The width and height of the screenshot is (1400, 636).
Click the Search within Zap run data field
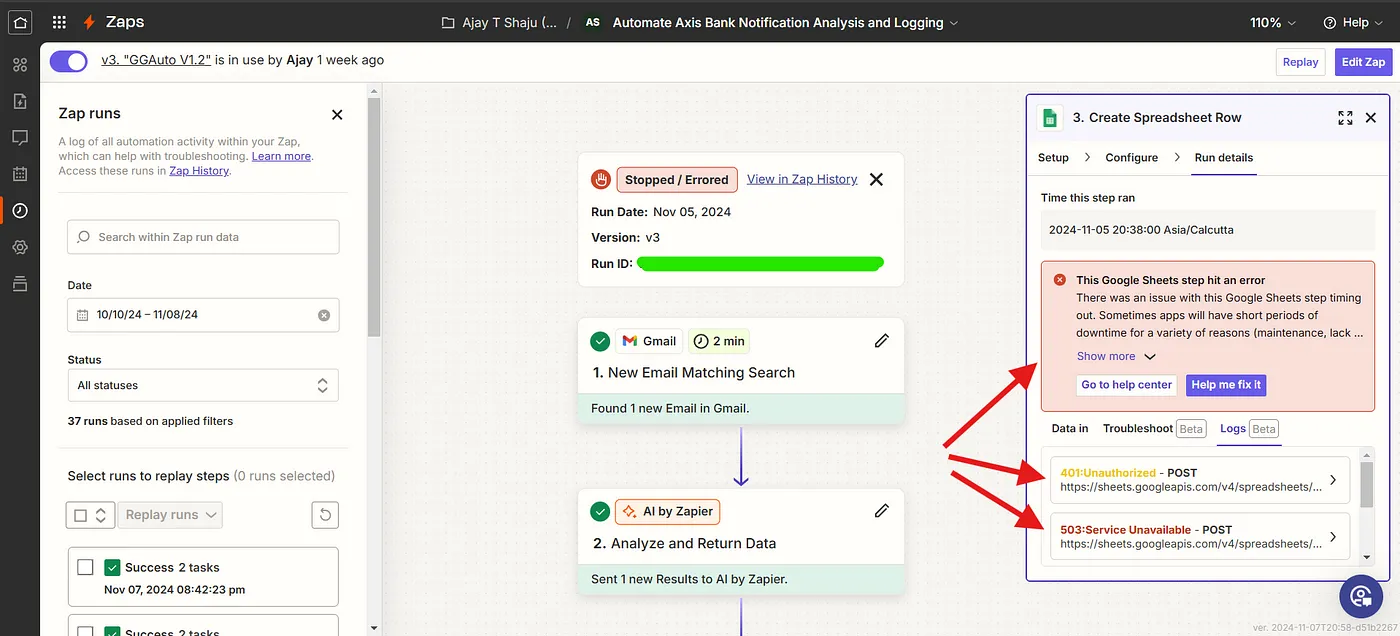203,237
